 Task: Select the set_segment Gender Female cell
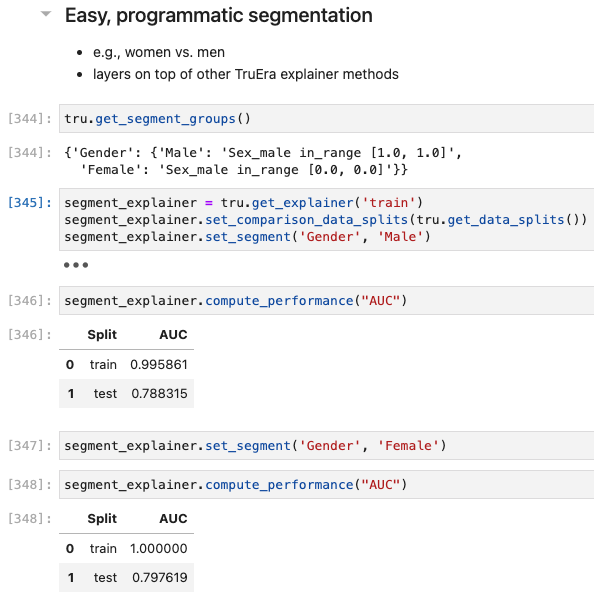click(x=326, y=445)
